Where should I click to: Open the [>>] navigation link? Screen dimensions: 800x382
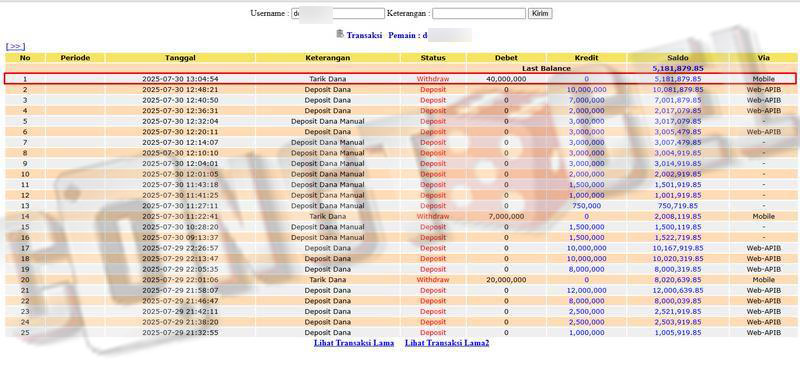pyautogui.click(x=15, y=46)
